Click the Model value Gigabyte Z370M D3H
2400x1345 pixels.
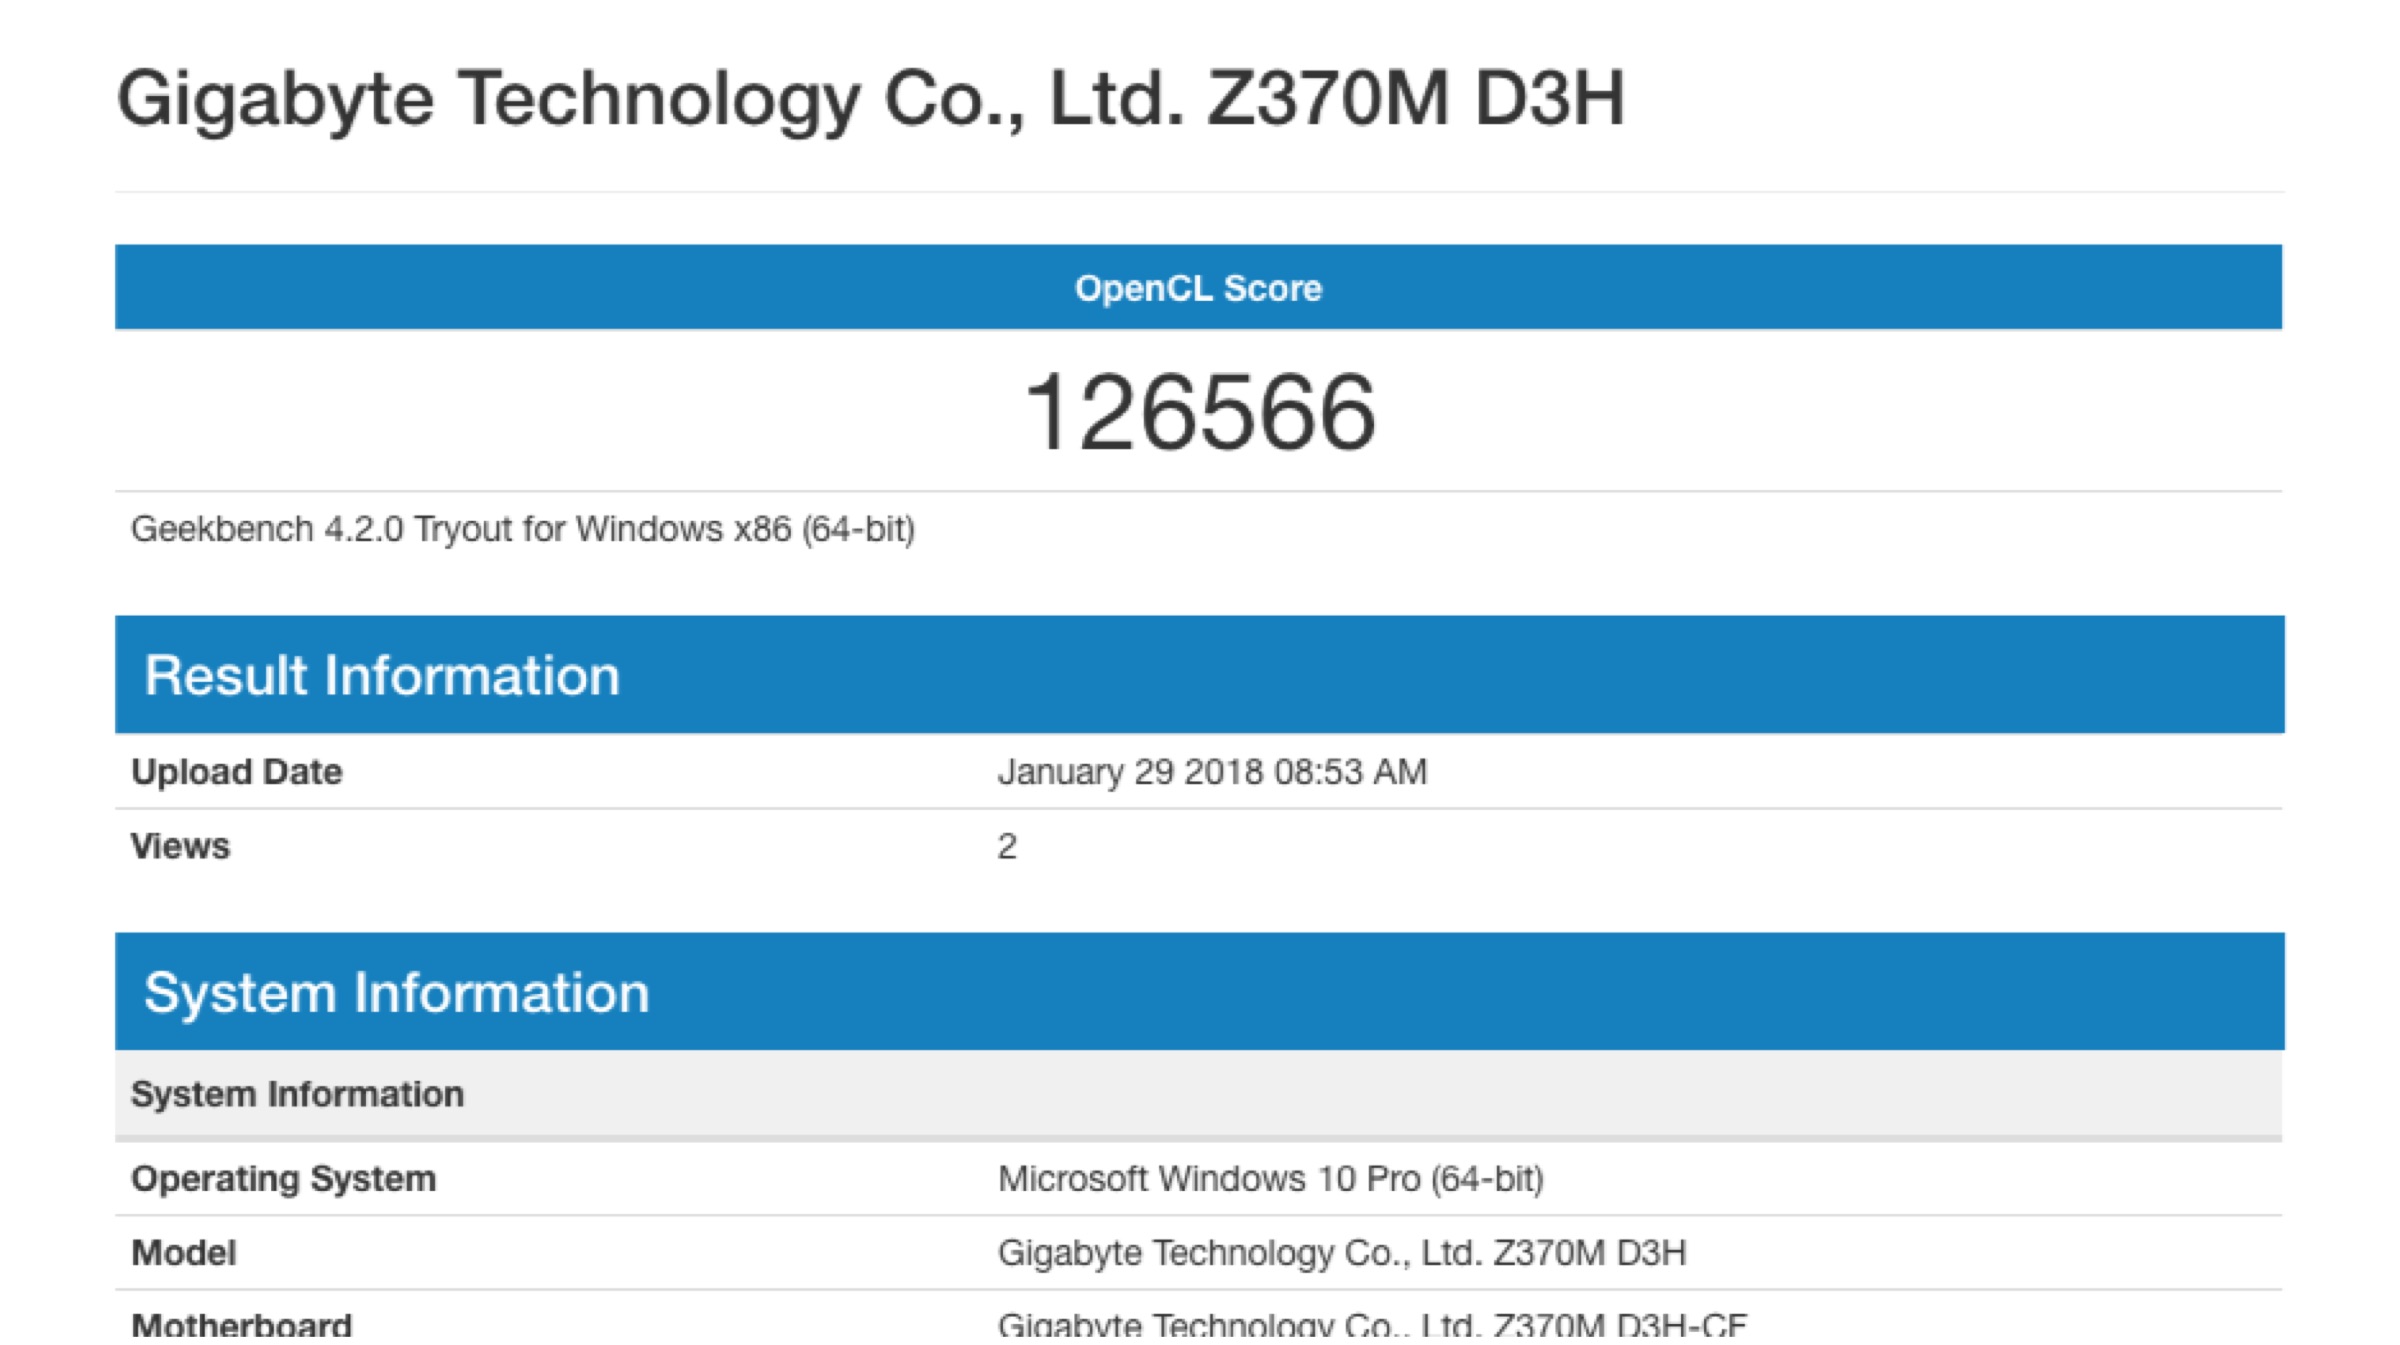pyautogui.click(x=1341, y=1253)
